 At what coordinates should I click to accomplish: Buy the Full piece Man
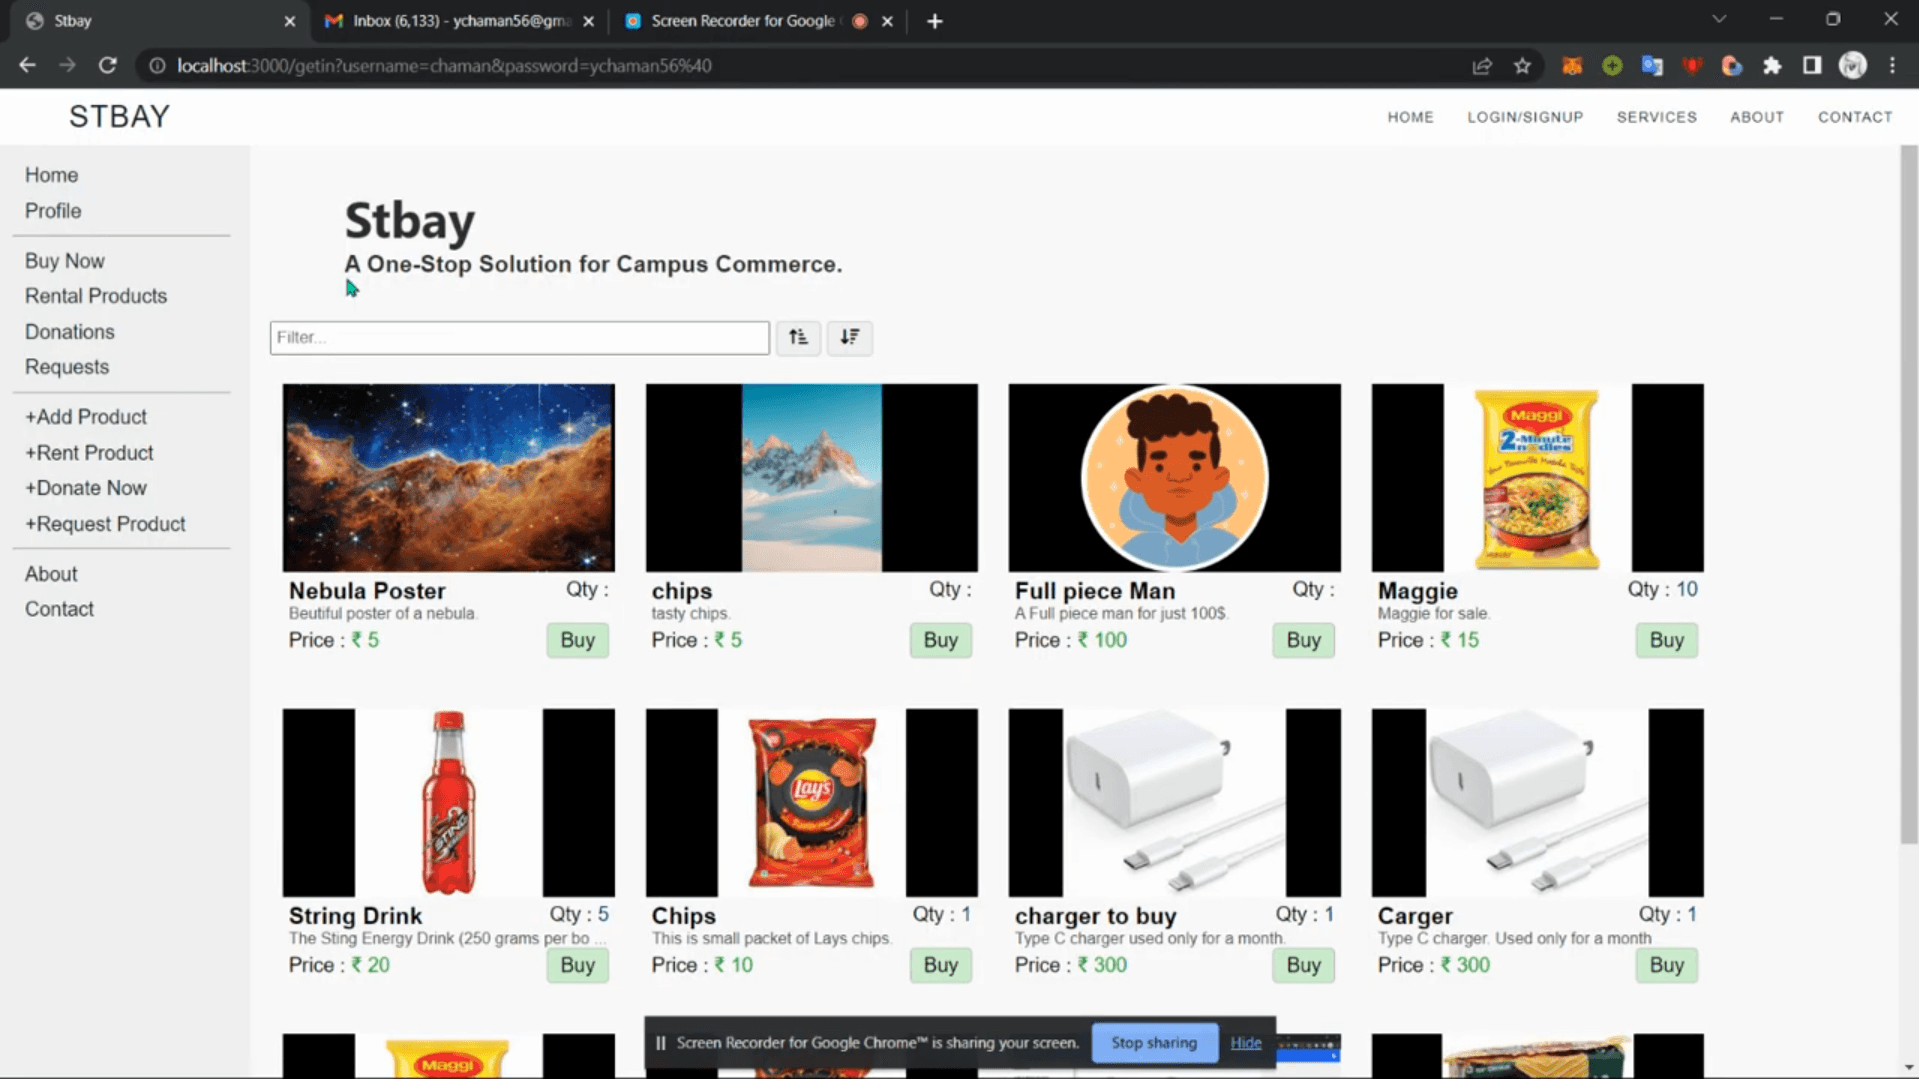(1303, 640)
